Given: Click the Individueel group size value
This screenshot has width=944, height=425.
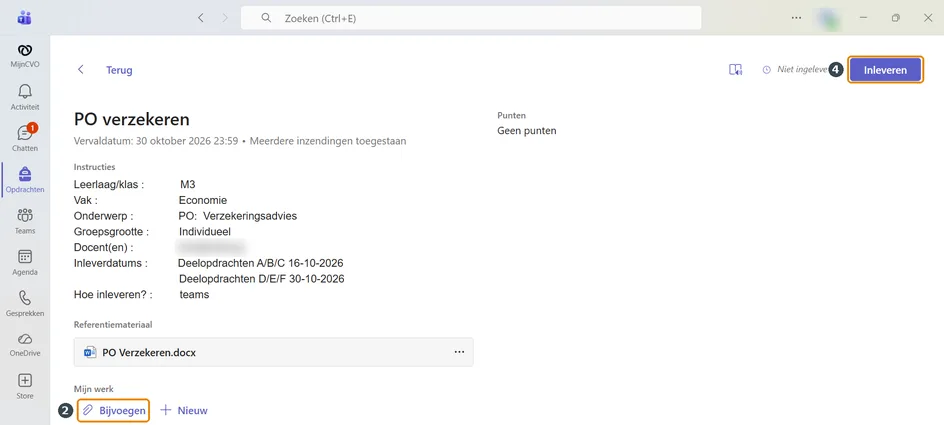Looking at the screenshot, I should pos(205,232).
